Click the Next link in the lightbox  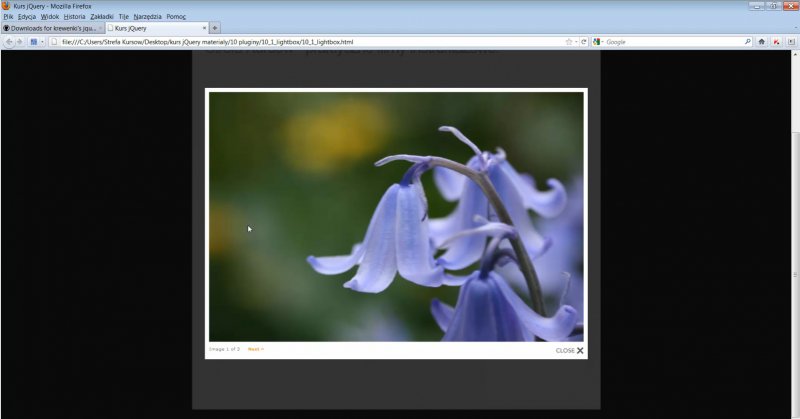255,349
